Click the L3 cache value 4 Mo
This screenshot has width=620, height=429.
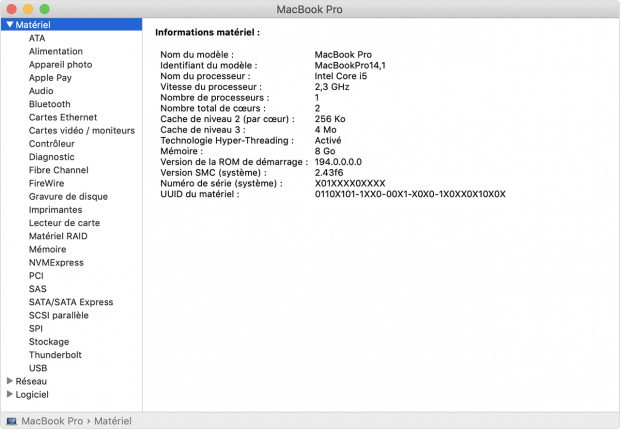[325, 130]
